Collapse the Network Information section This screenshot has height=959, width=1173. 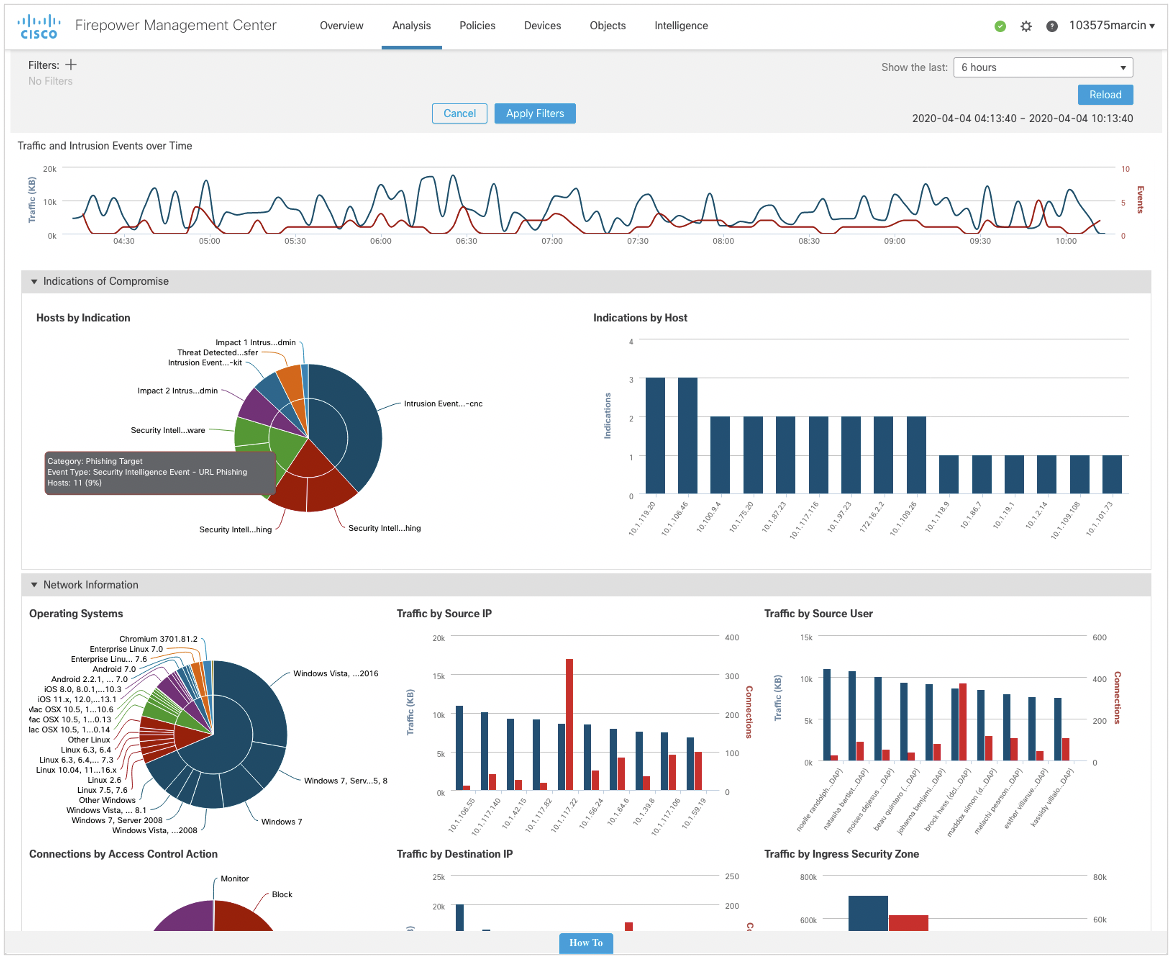[34, 585]
